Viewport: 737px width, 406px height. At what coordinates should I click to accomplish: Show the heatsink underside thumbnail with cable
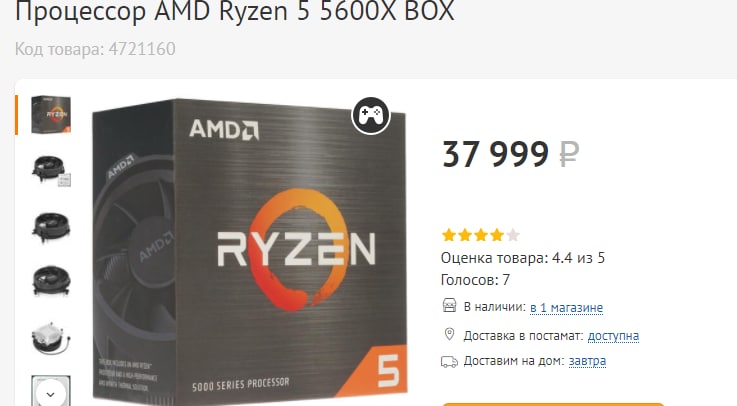tap(51, 338)
